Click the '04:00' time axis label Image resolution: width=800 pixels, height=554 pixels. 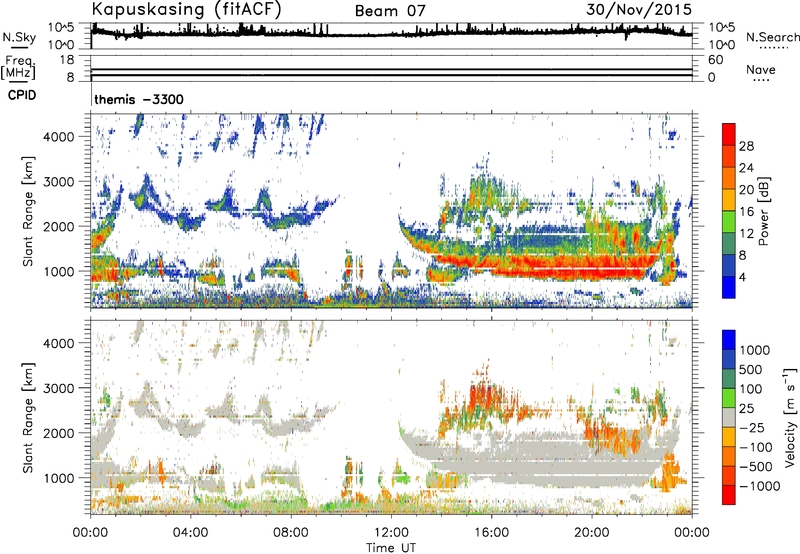coord(191,533)
